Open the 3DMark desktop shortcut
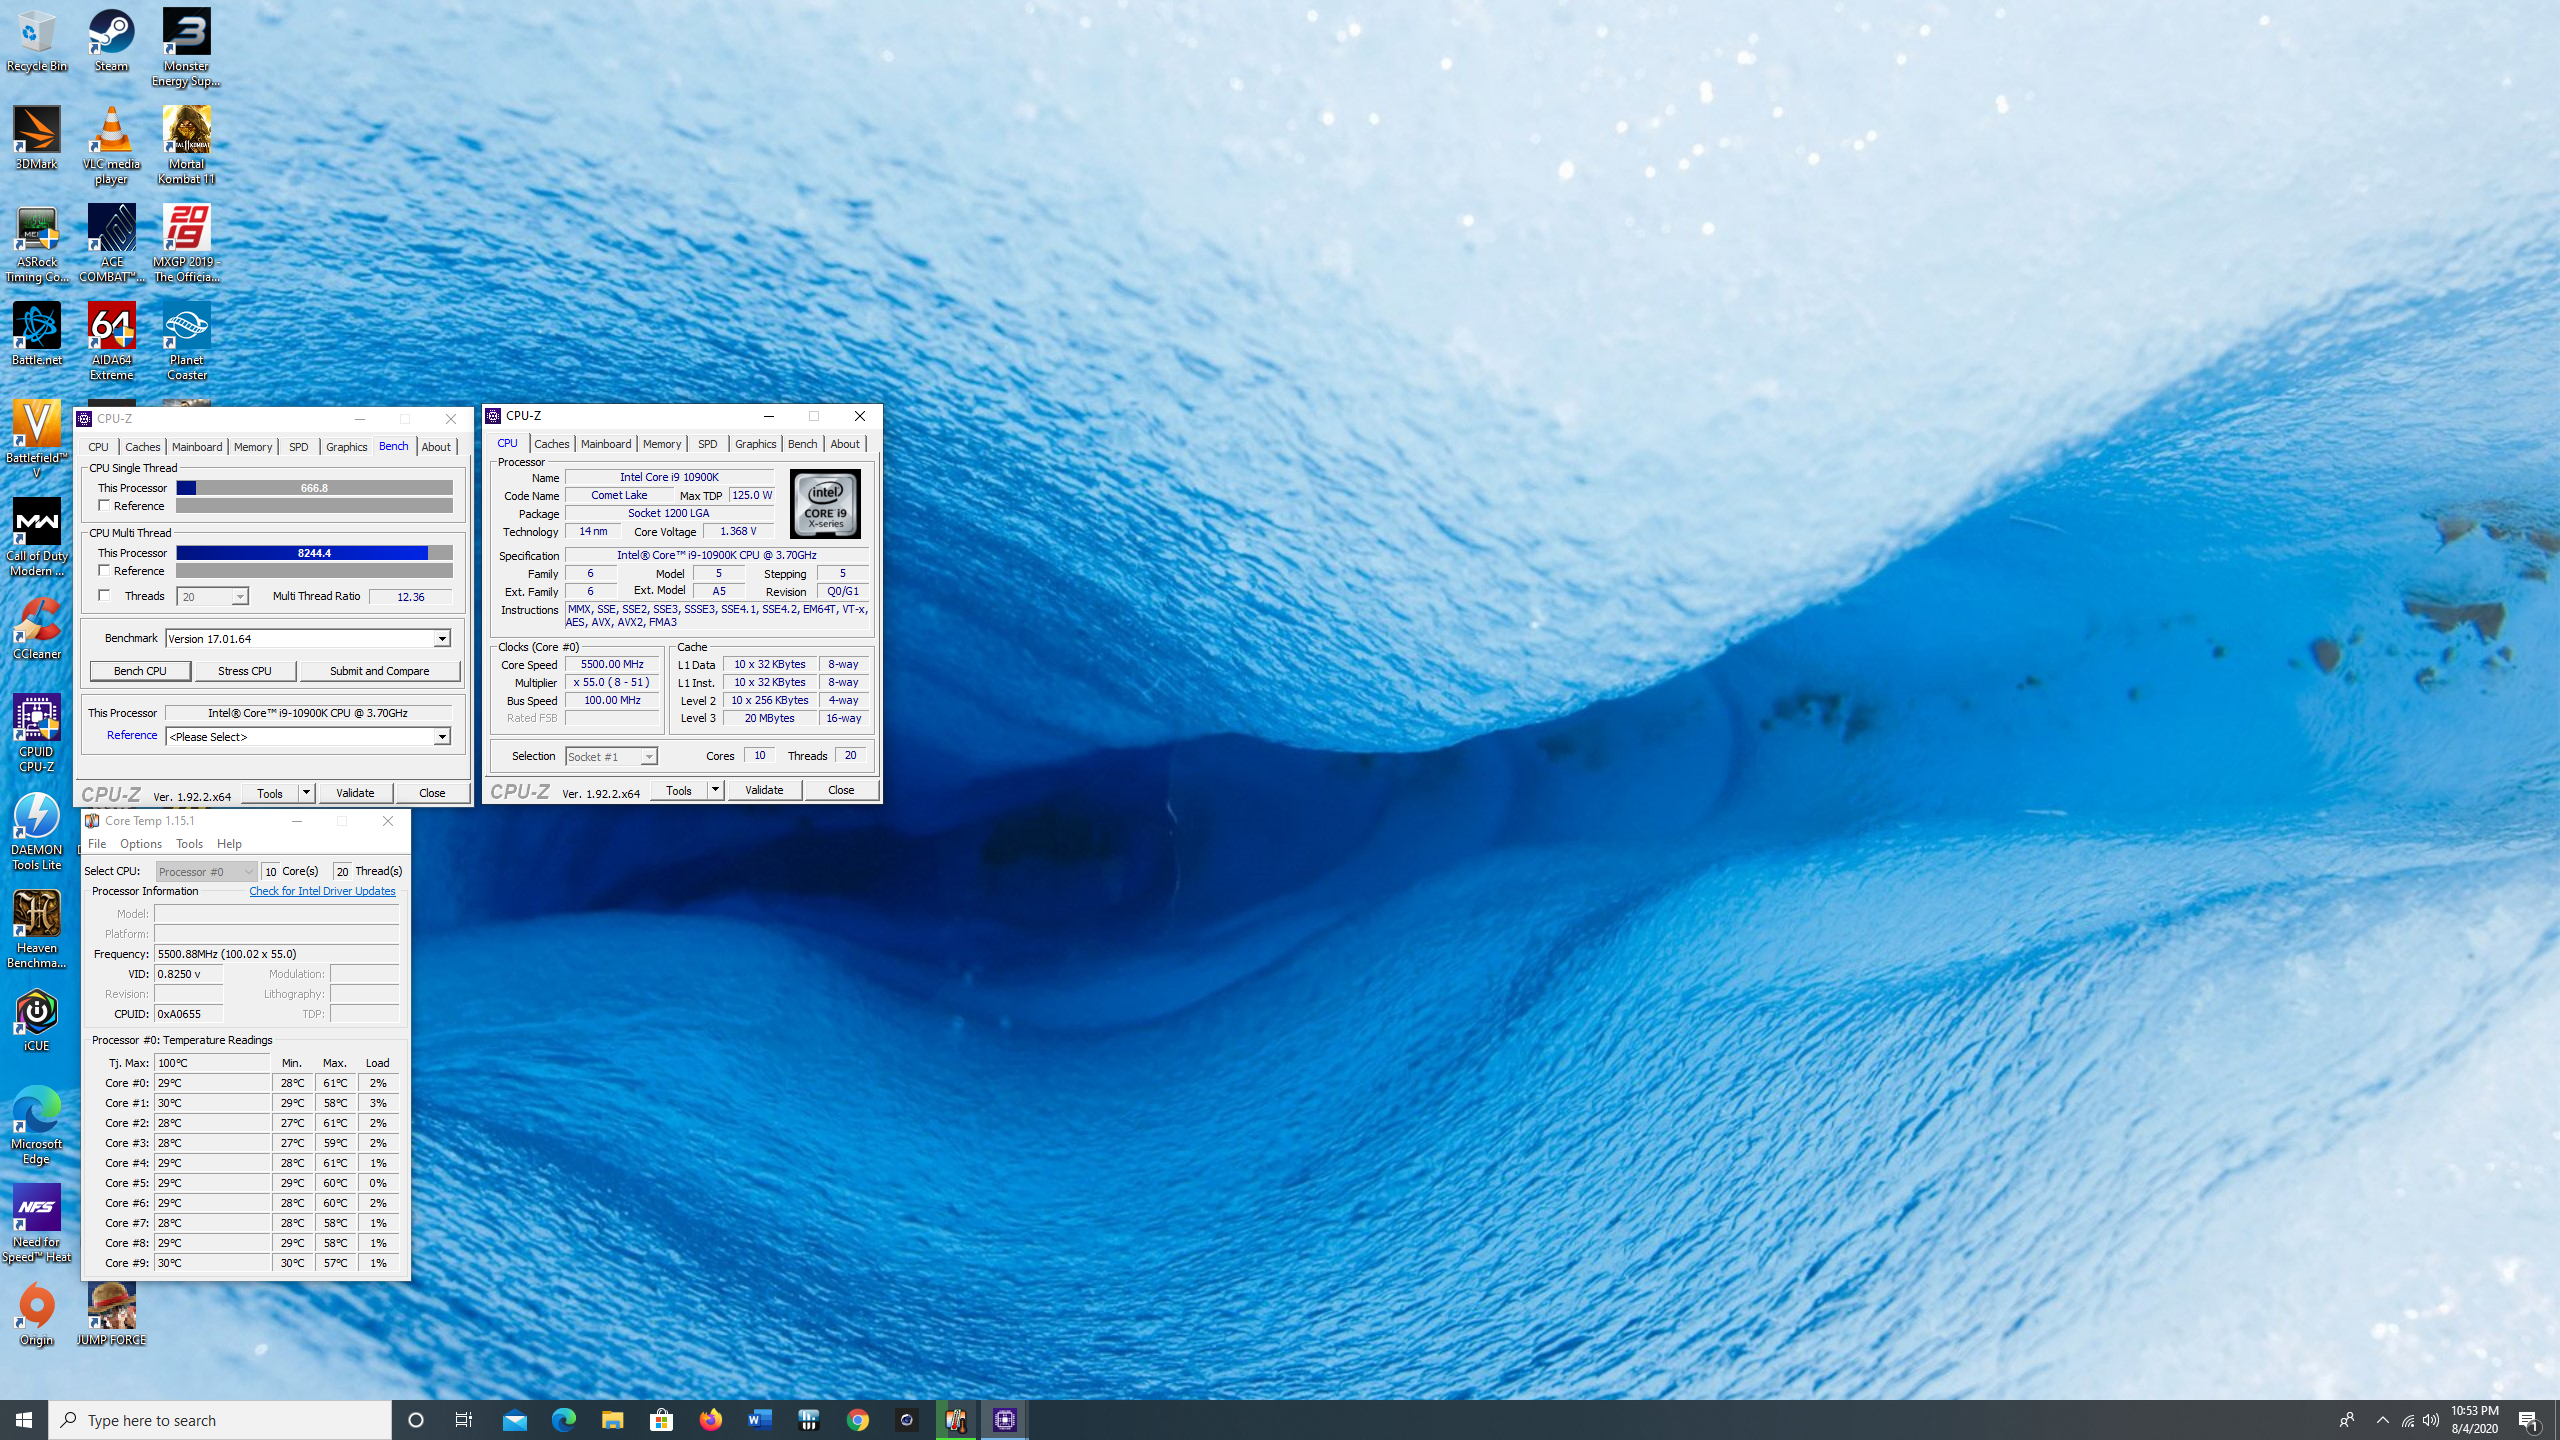The image size is (2560, 1440). coord(37,139)
